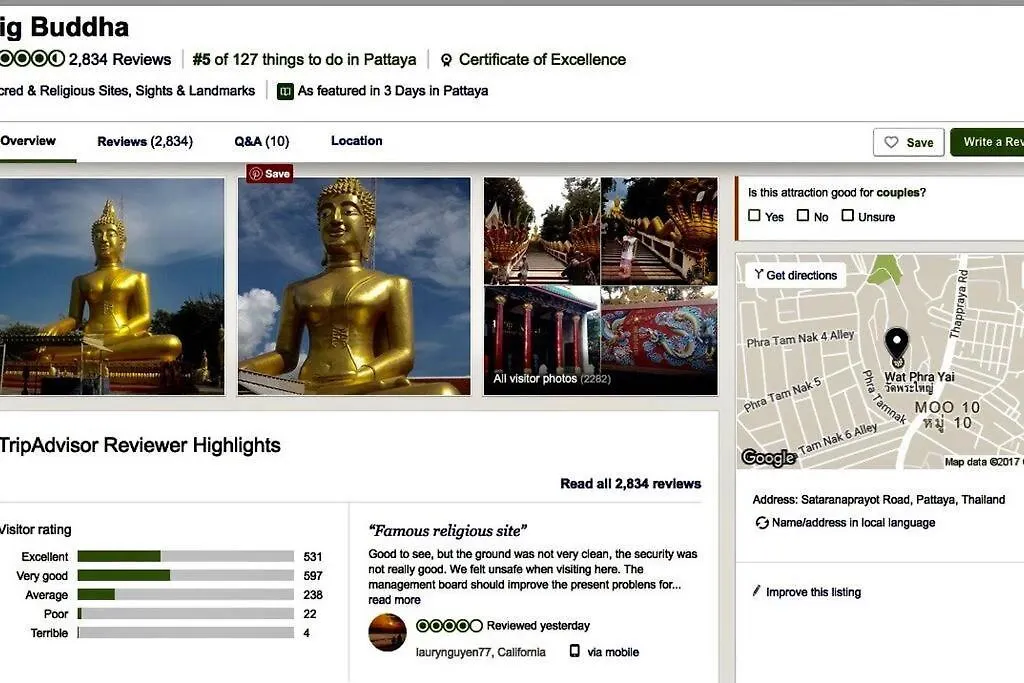
Task: Check the Yes box for couples question
Action: [754, 215]
